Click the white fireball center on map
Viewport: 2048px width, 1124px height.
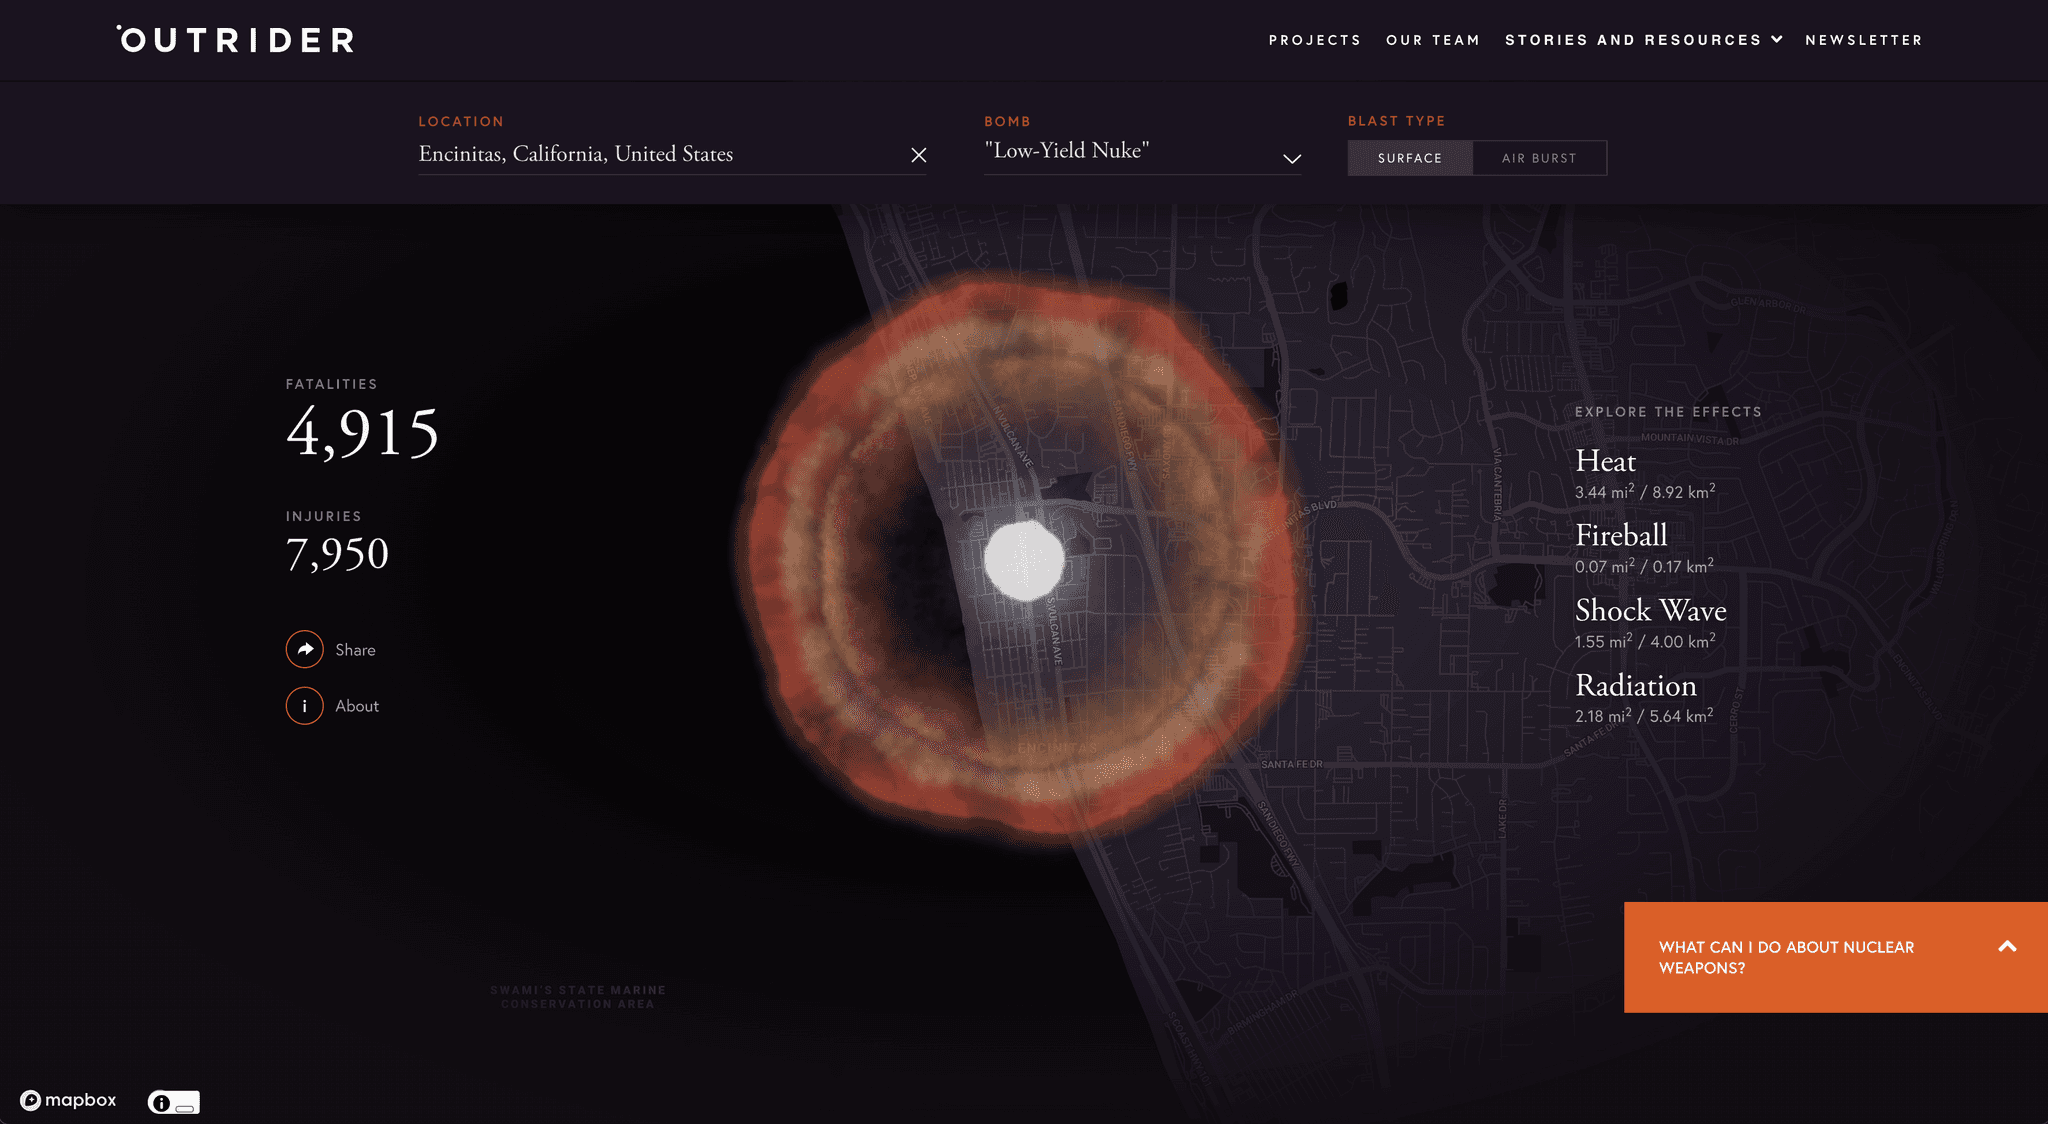click(1024, 561)
